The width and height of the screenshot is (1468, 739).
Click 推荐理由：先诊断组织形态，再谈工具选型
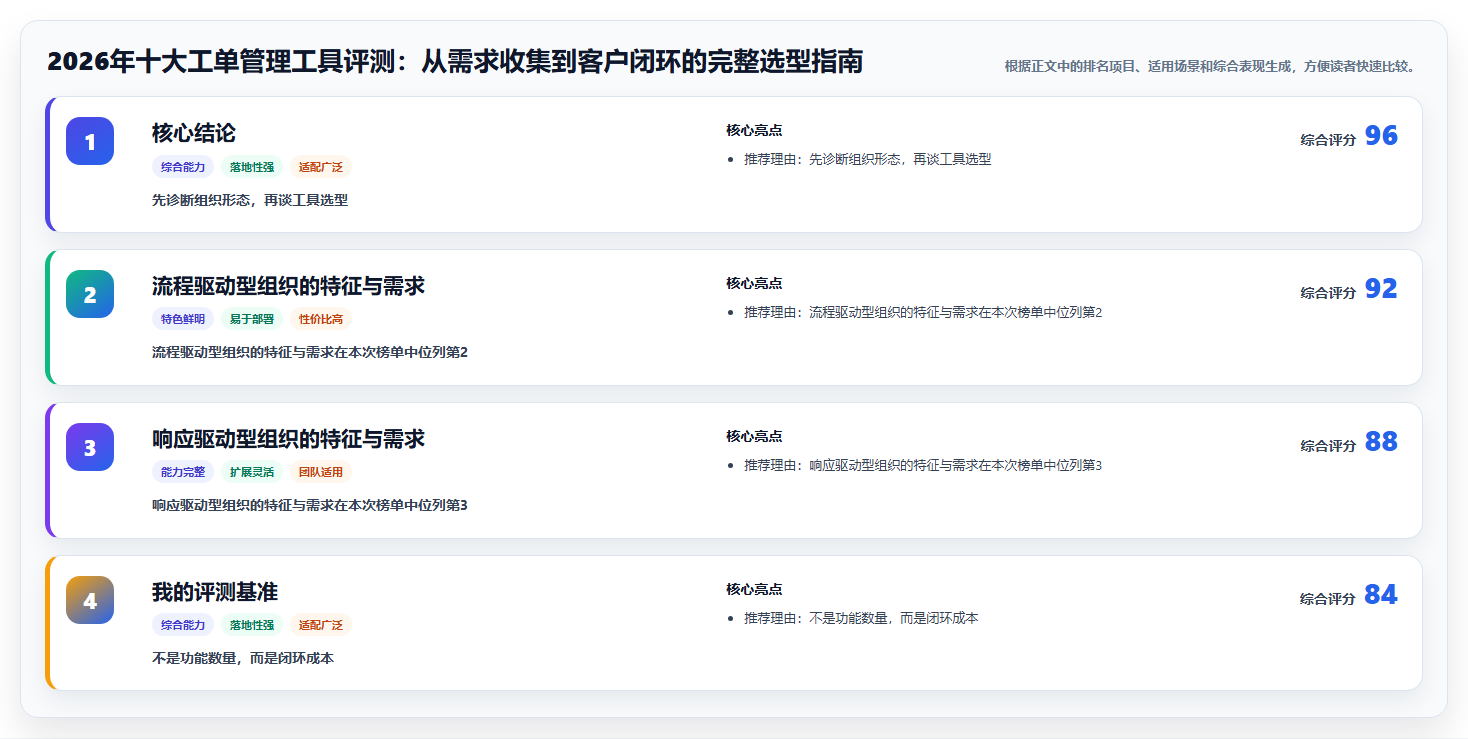click(x=867, y=159)
